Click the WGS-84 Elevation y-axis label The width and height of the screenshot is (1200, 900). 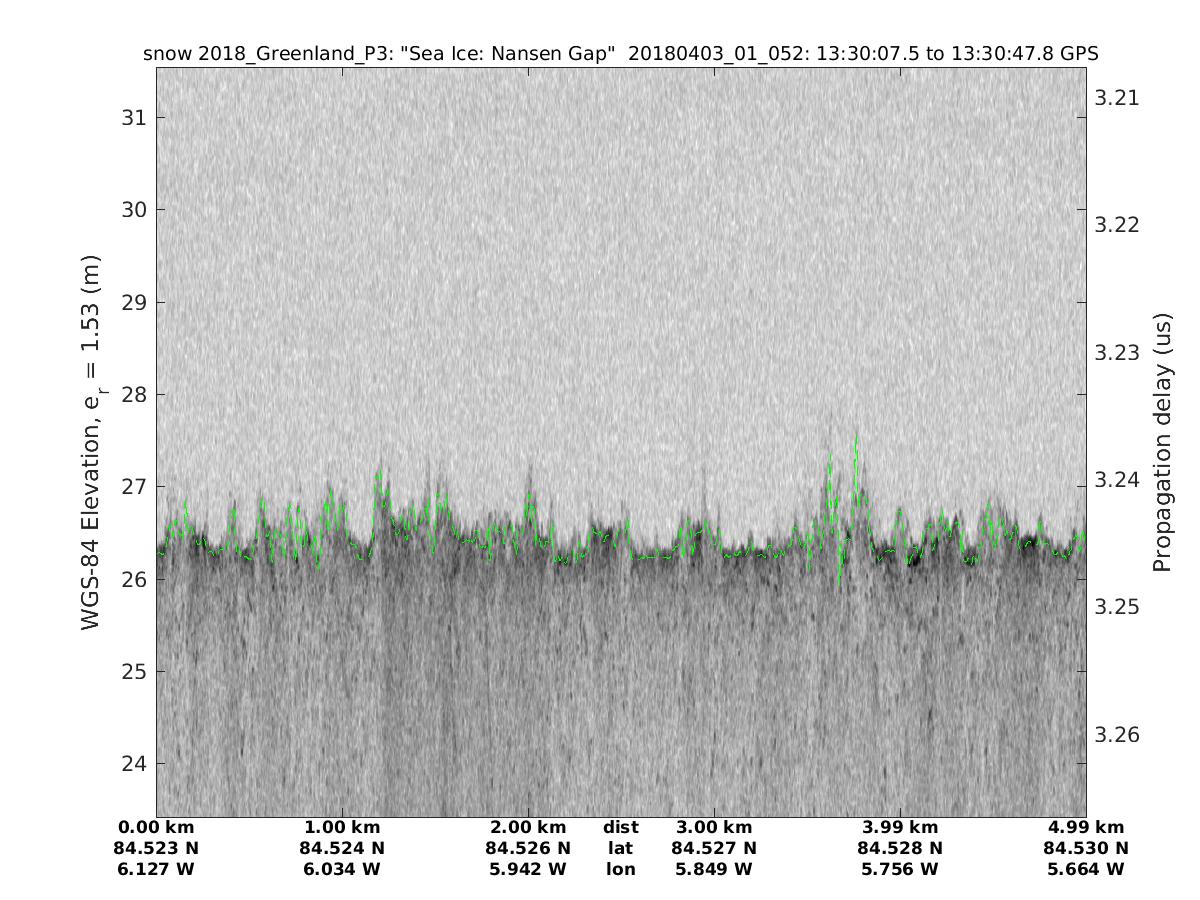[x=91, y=442]
